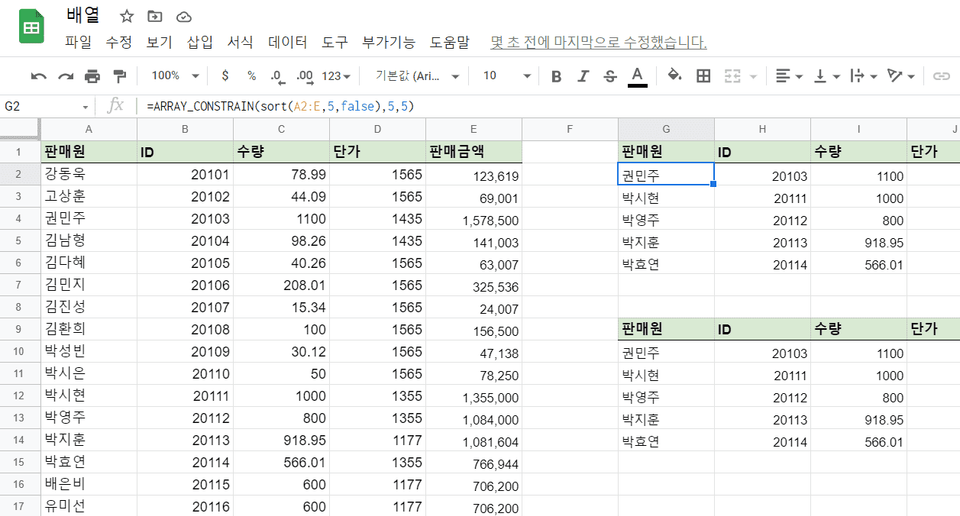Select column A header
This screenshot has height=516, width=960.
(89, 129)
